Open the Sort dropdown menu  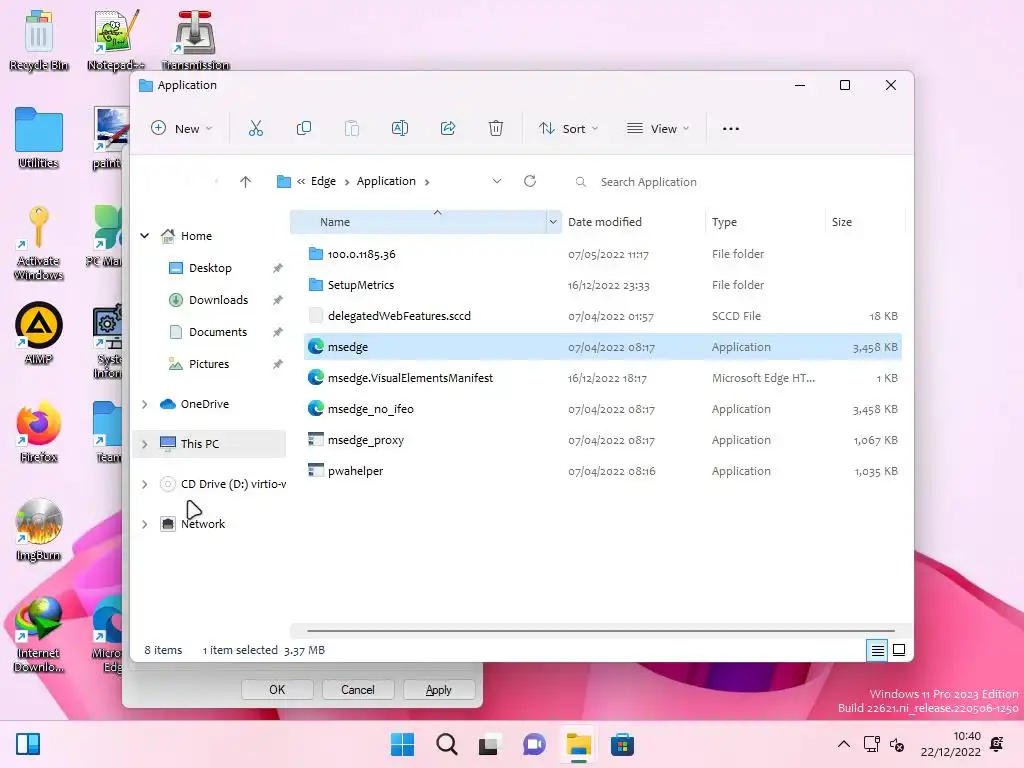coord(568,129)
